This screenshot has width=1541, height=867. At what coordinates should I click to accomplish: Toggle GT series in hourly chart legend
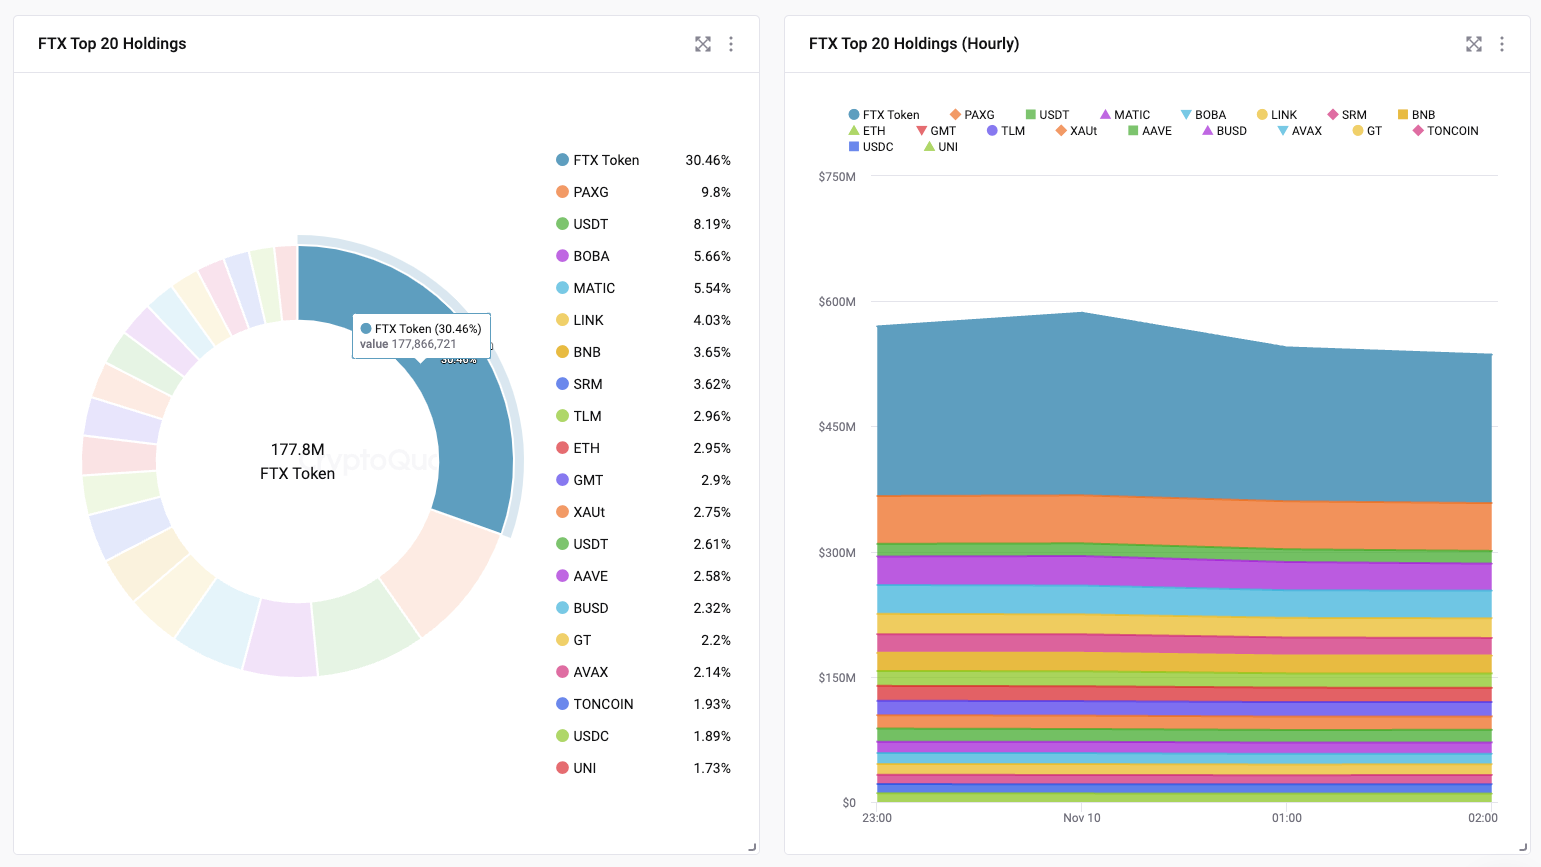point(1367,131)
